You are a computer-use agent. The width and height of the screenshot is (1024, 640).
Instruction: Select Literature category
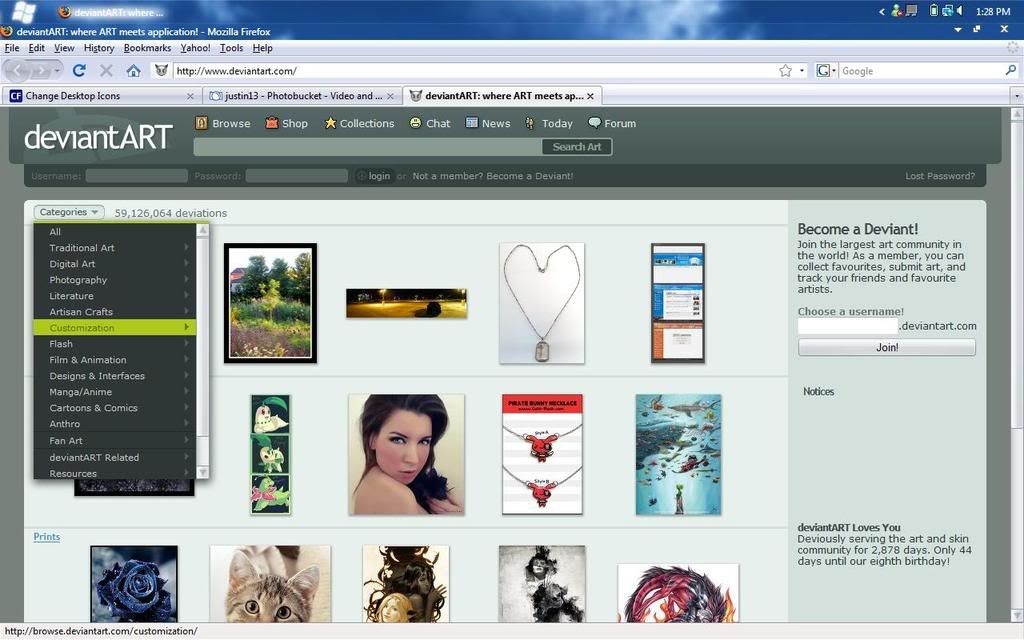tap(115, 295)
